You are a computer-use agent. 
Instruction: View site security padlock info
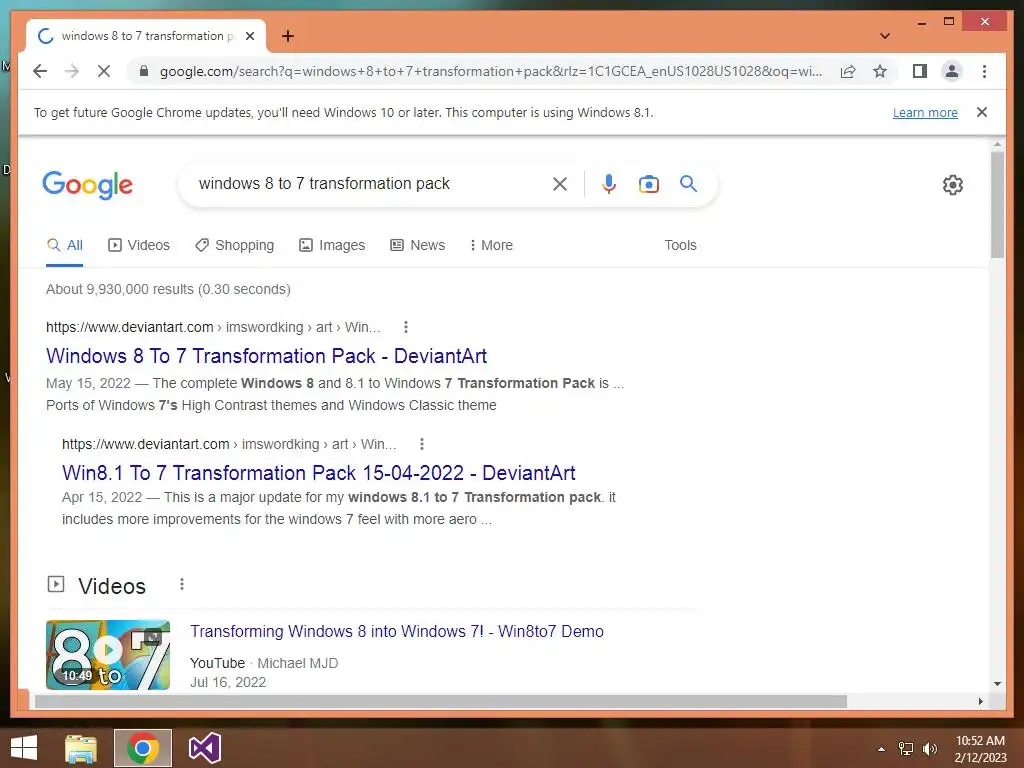(x=144, y=71)
